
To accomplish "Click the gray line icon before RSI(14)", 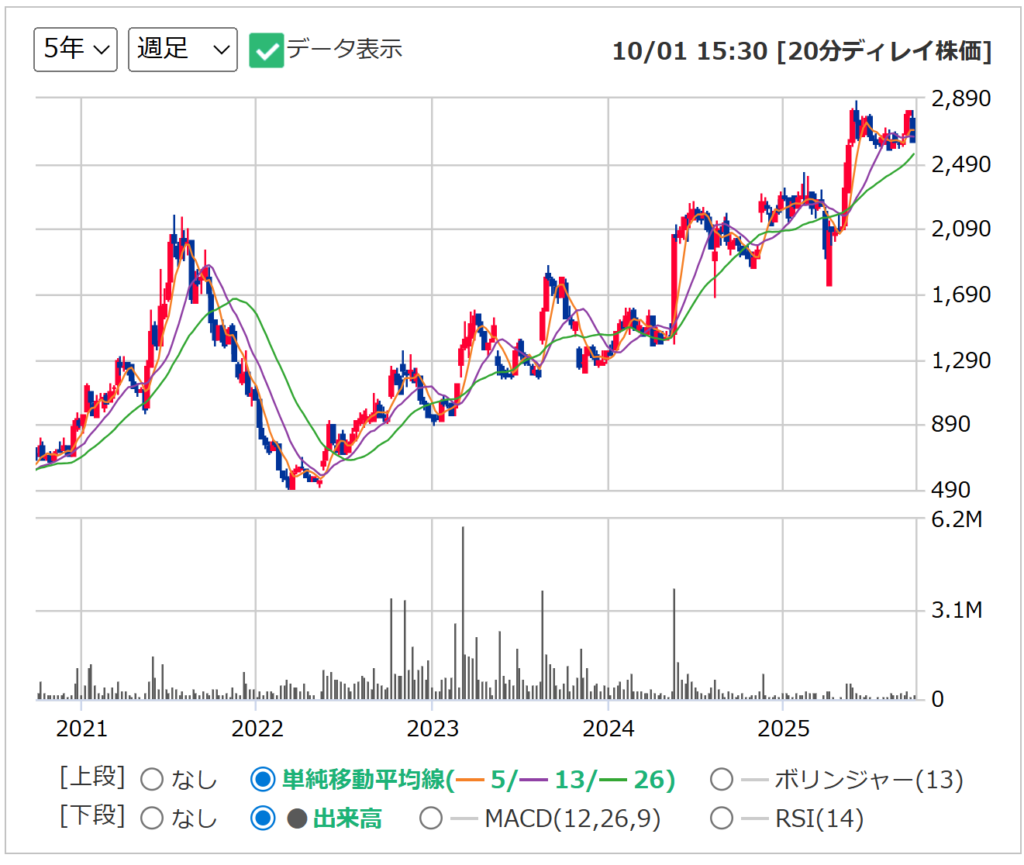I will (x=756, y=818).
